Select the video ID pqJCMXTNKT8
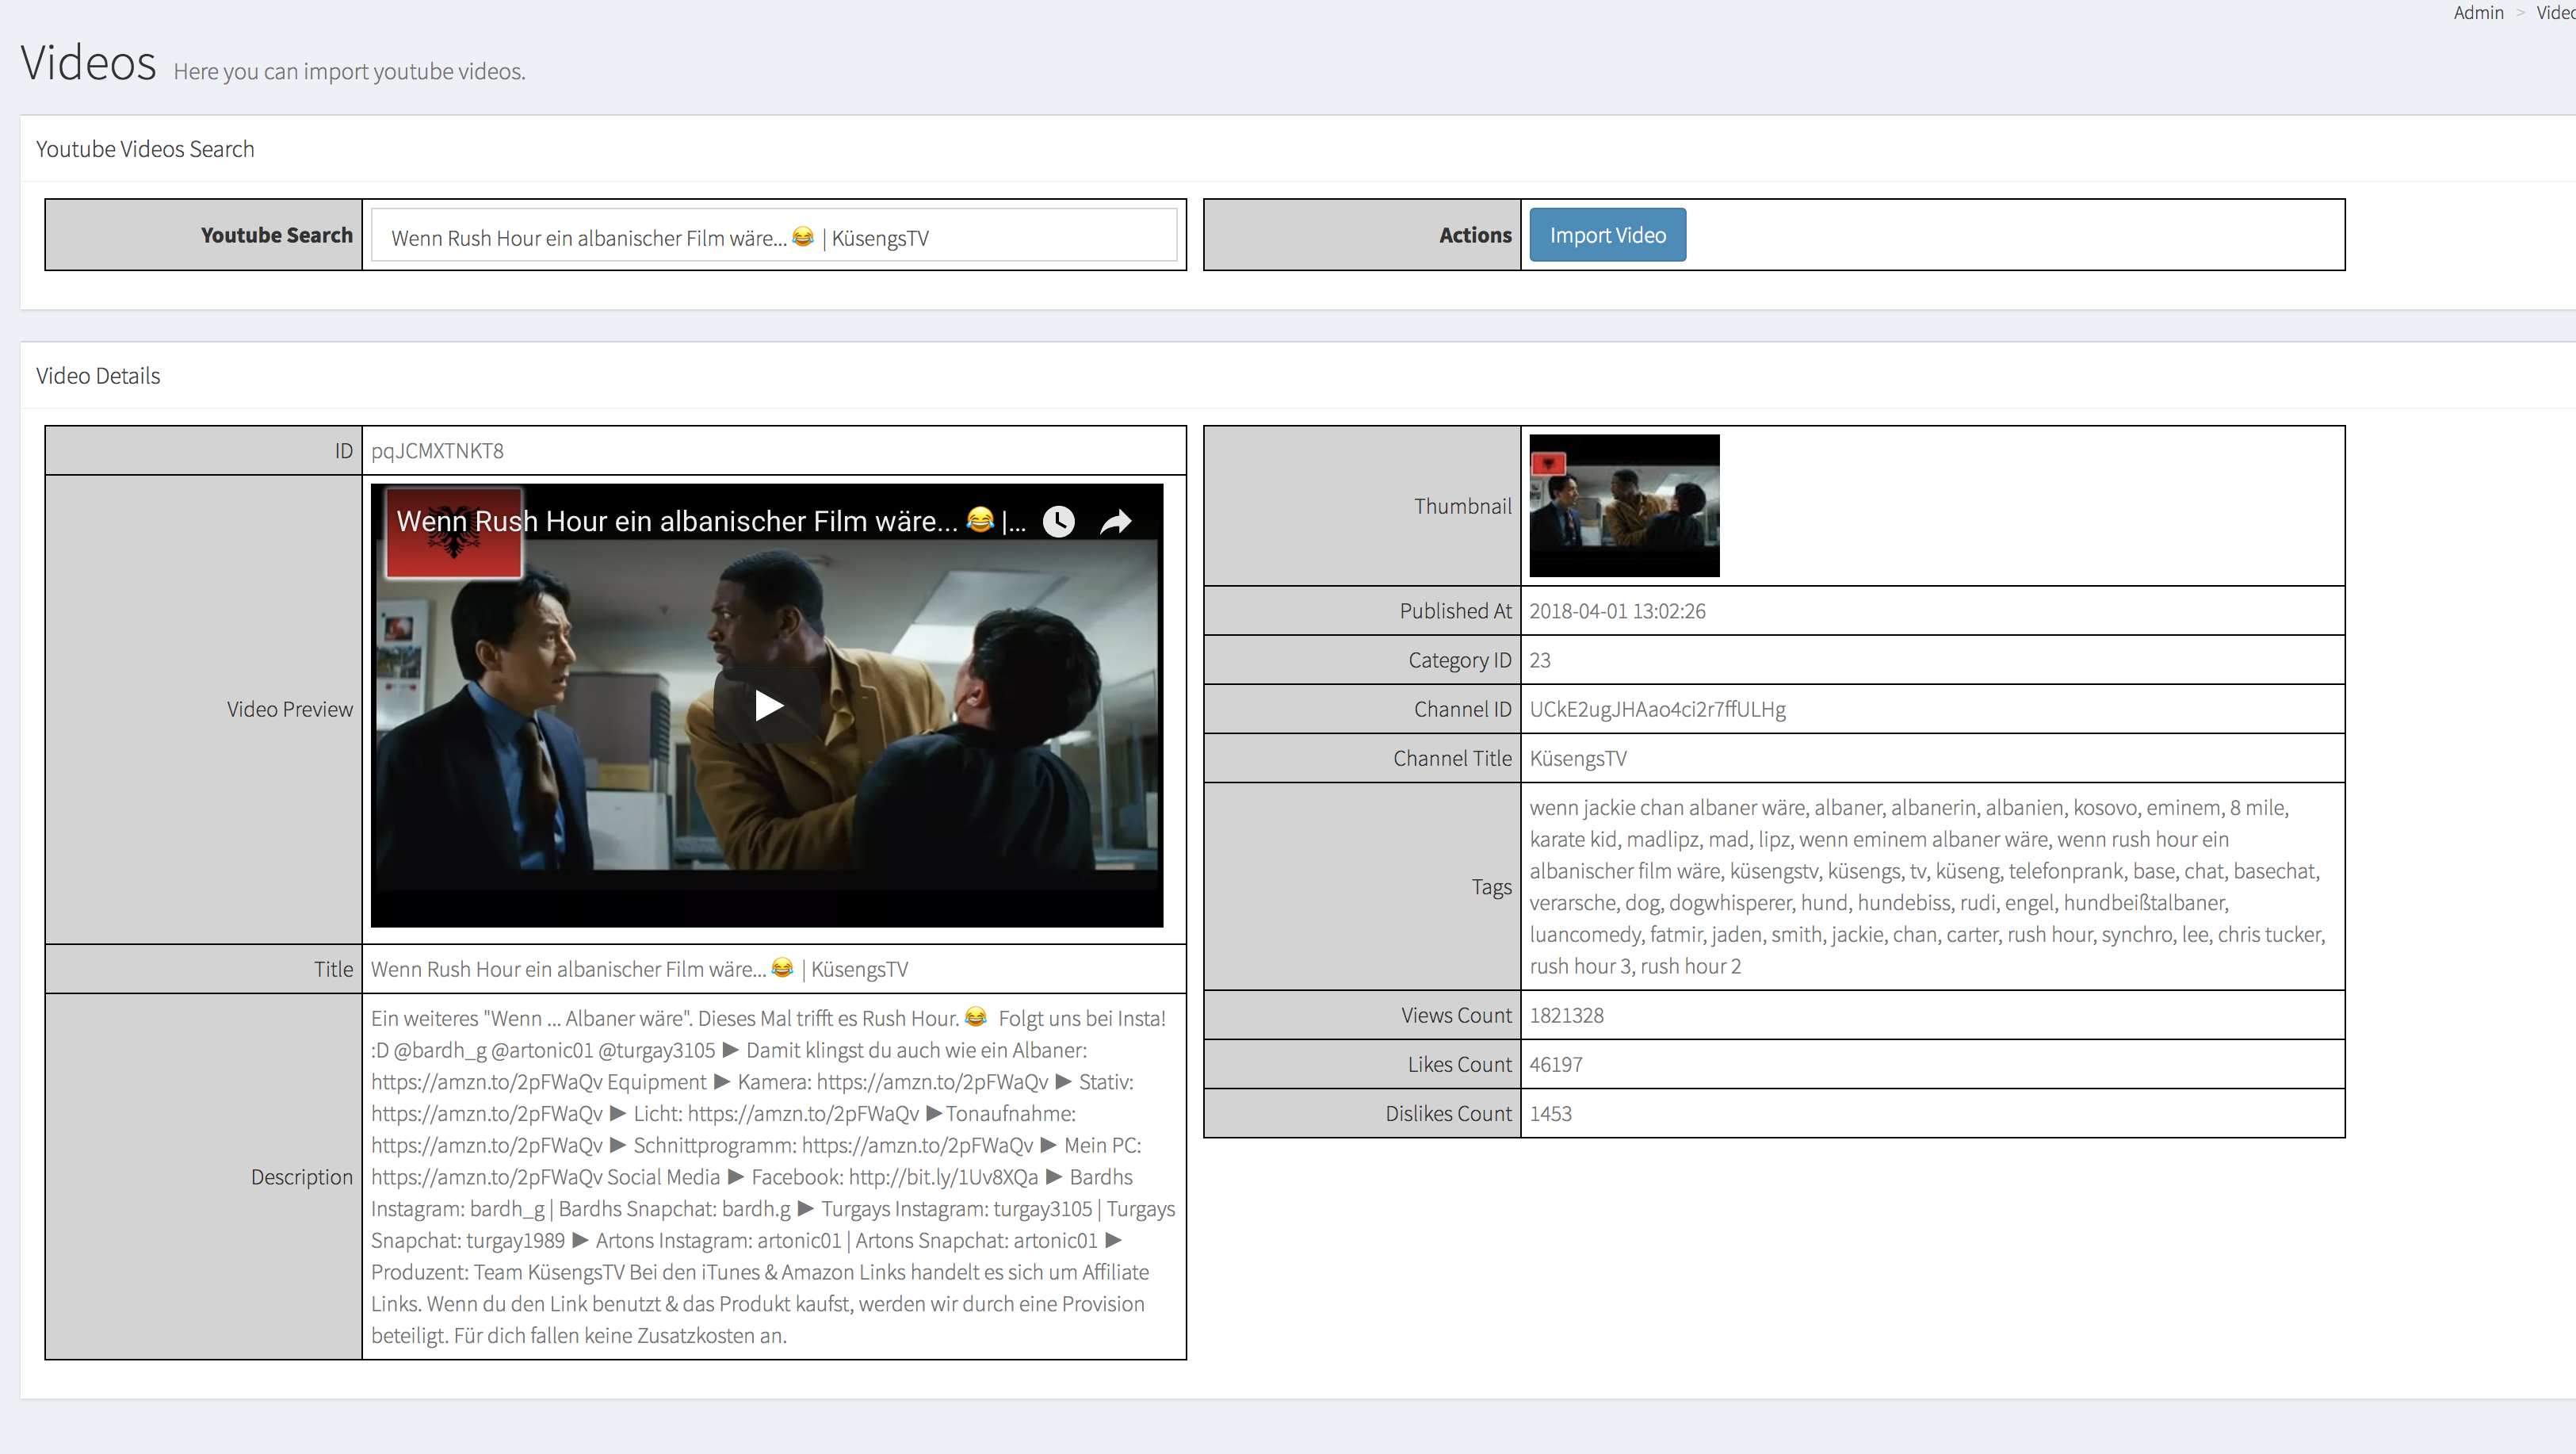Image resolution: width=2576 pixels, height=1454 pixels. click(437, 450)
